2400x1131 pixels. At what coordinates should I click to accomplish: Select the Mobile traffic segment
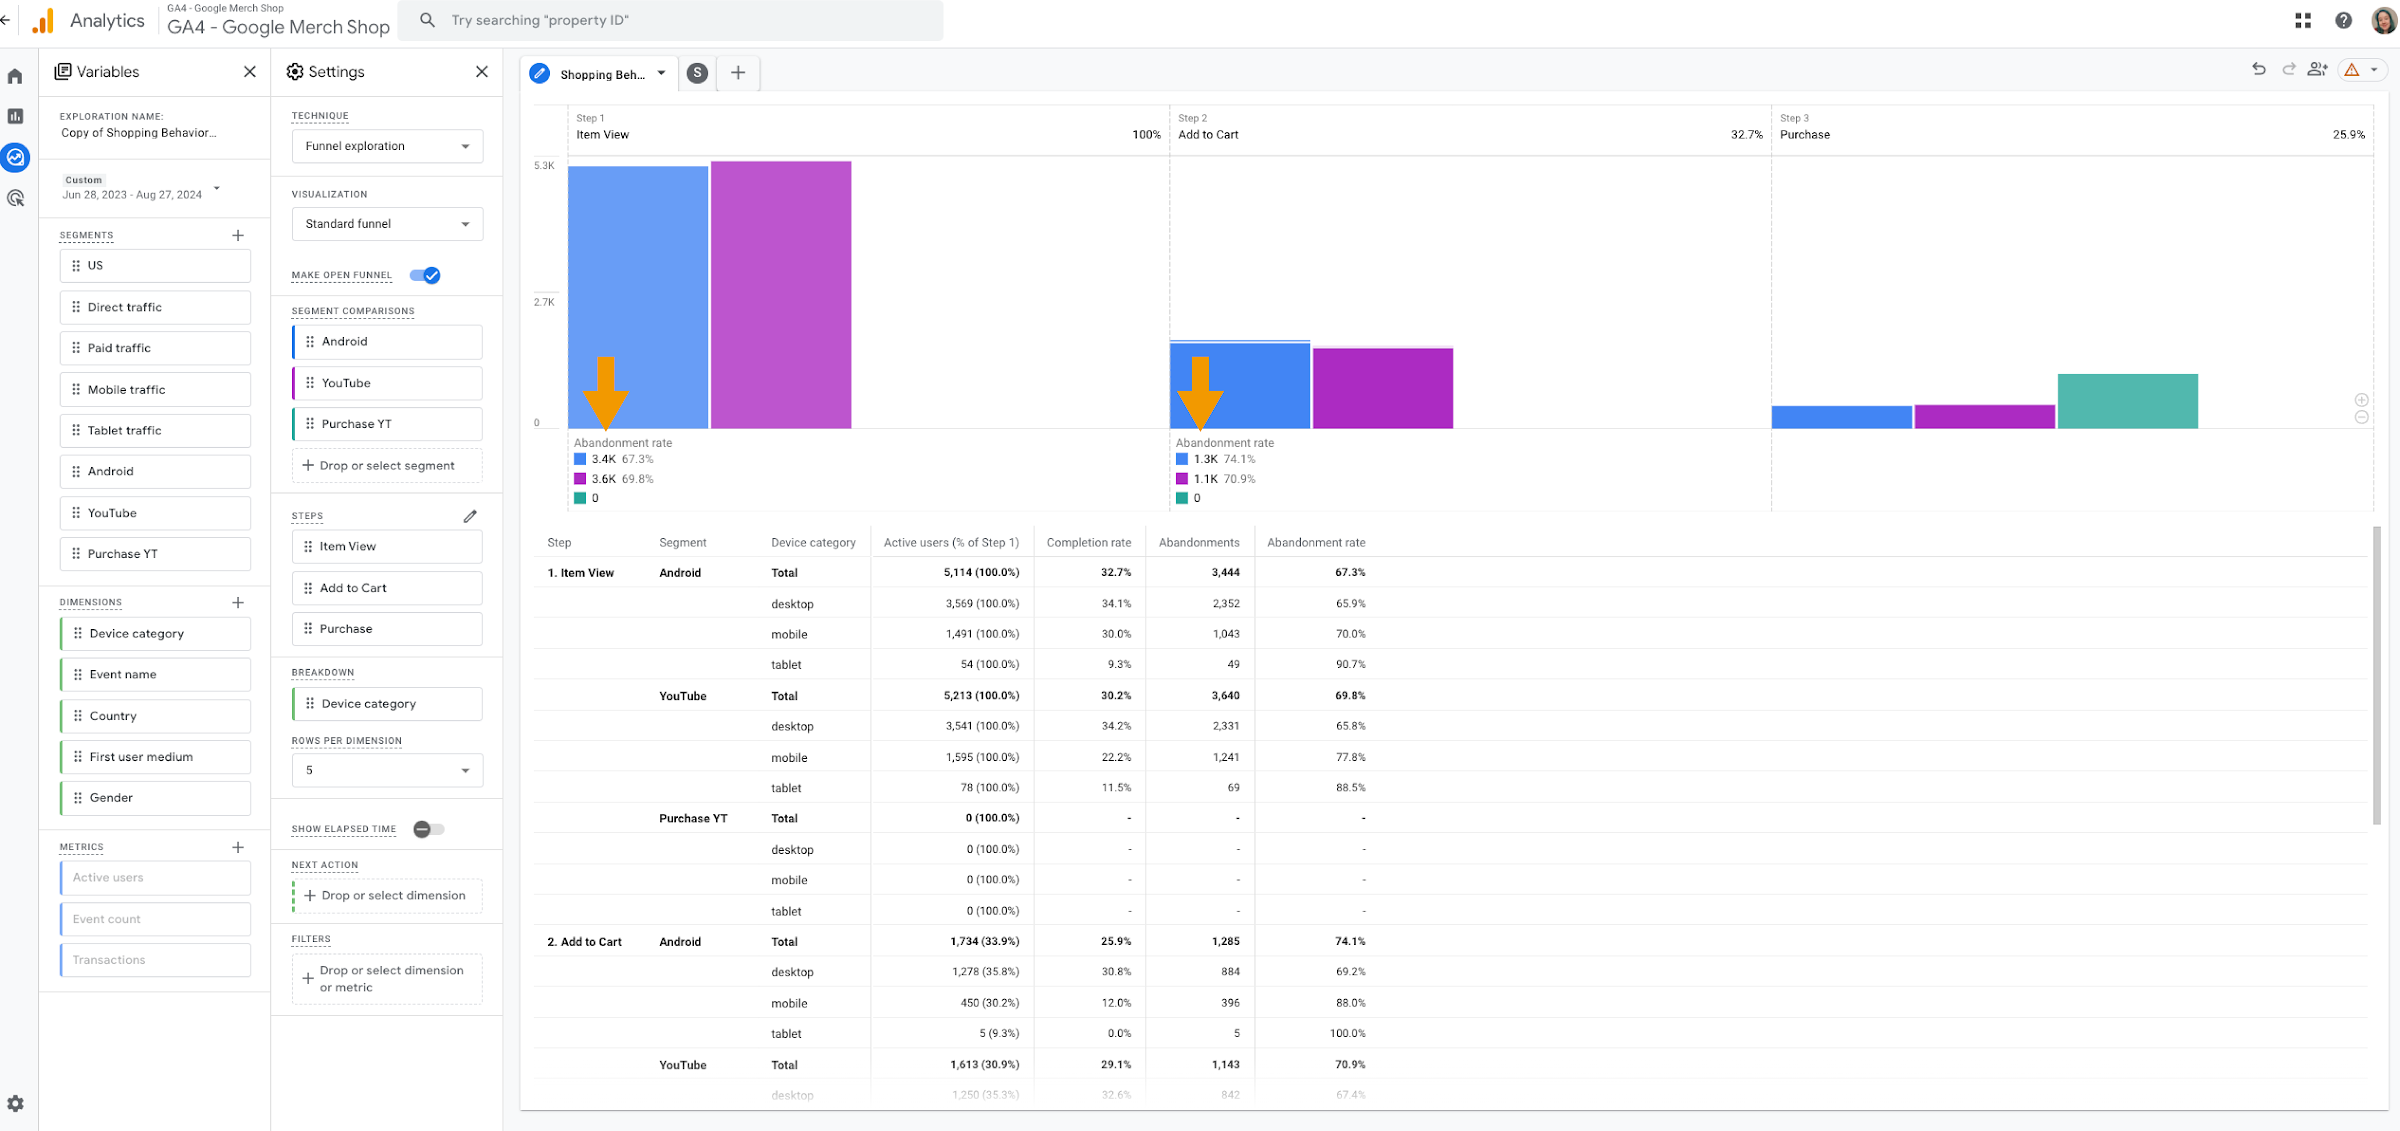click(x=155, y=390)
